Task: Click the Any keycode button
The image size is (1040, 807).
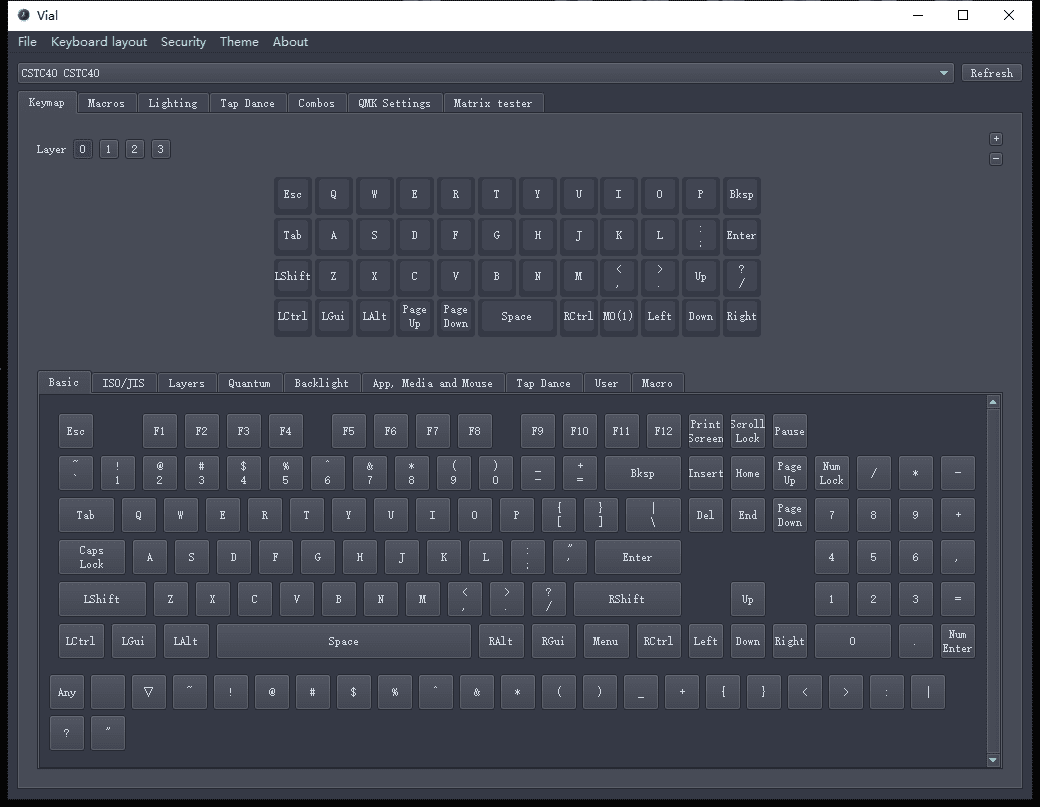Action: tap(66, 691)
